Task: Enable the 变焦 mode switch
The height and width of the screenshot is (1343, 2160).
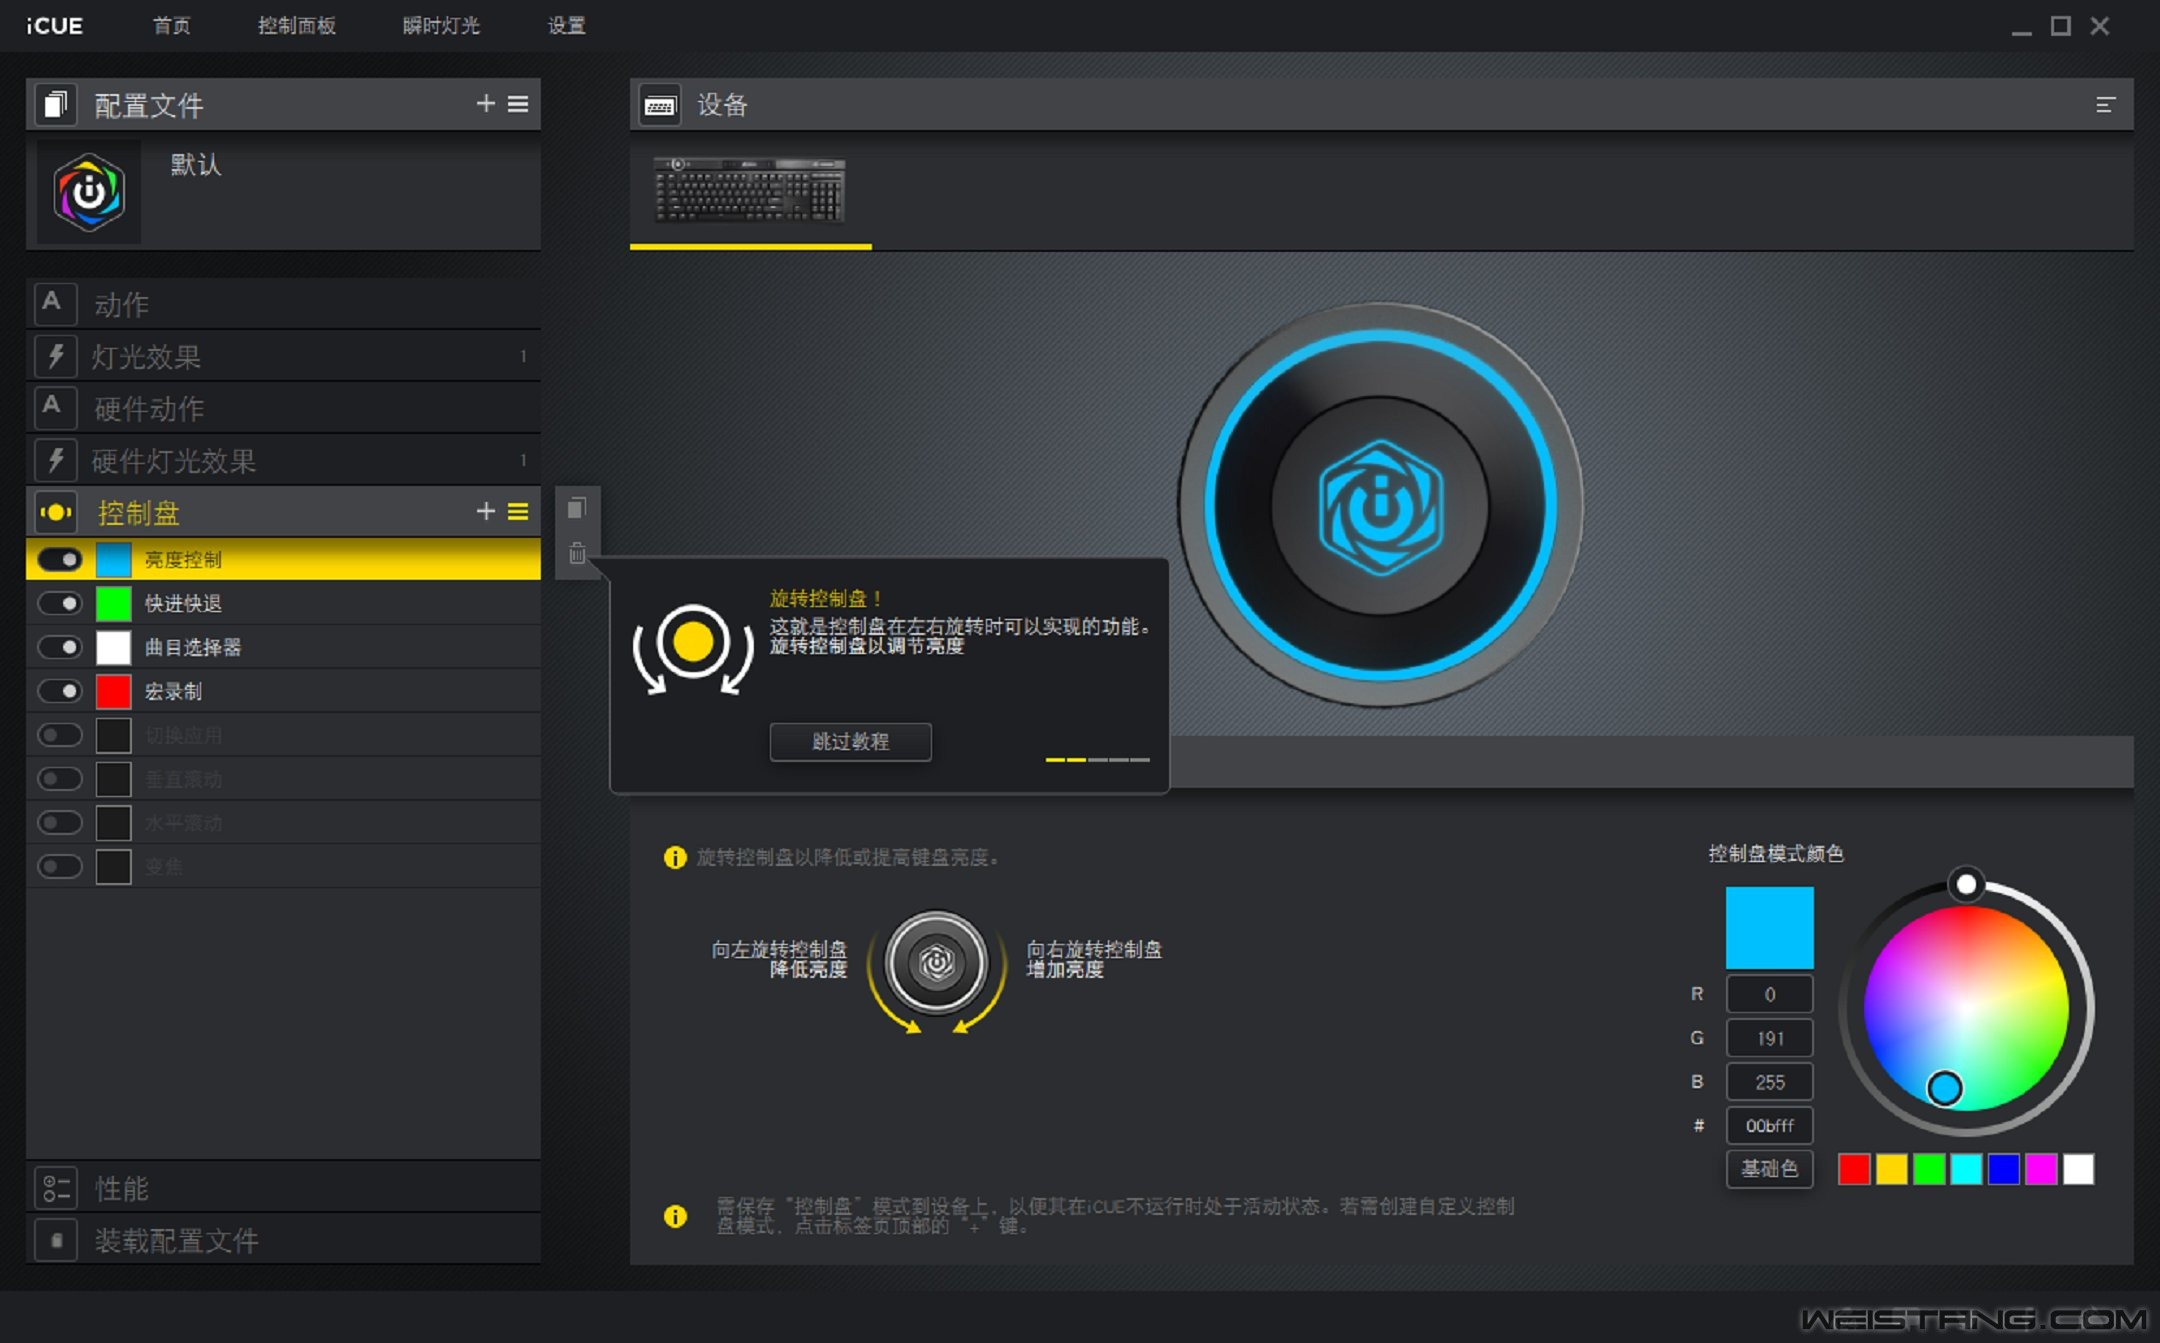Action: pyautogui.click(x=60, y=866)
